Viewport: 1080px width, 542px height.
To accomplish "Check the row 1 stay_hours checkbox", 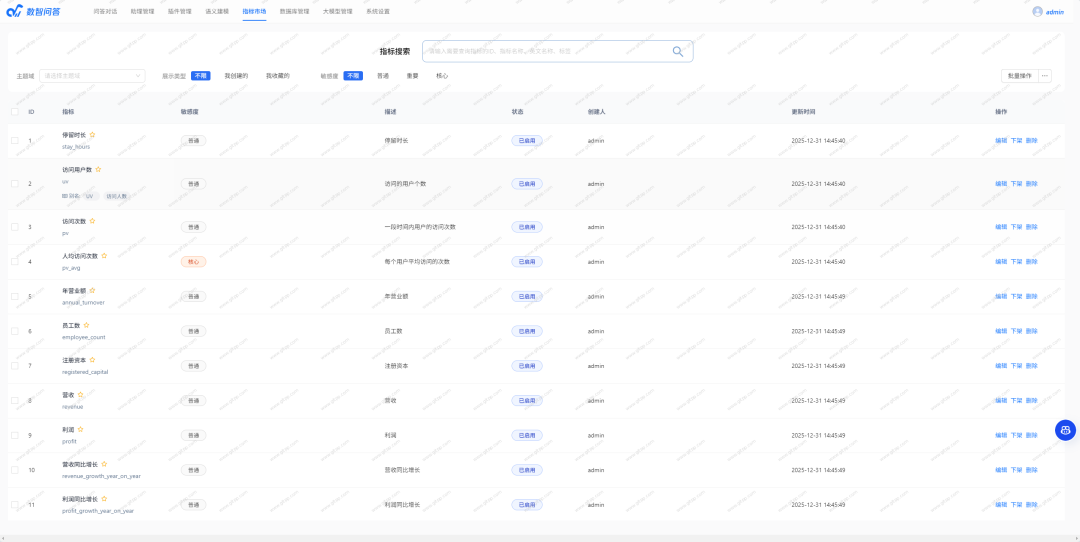I will pyautogui.click(x=15, y=140).
